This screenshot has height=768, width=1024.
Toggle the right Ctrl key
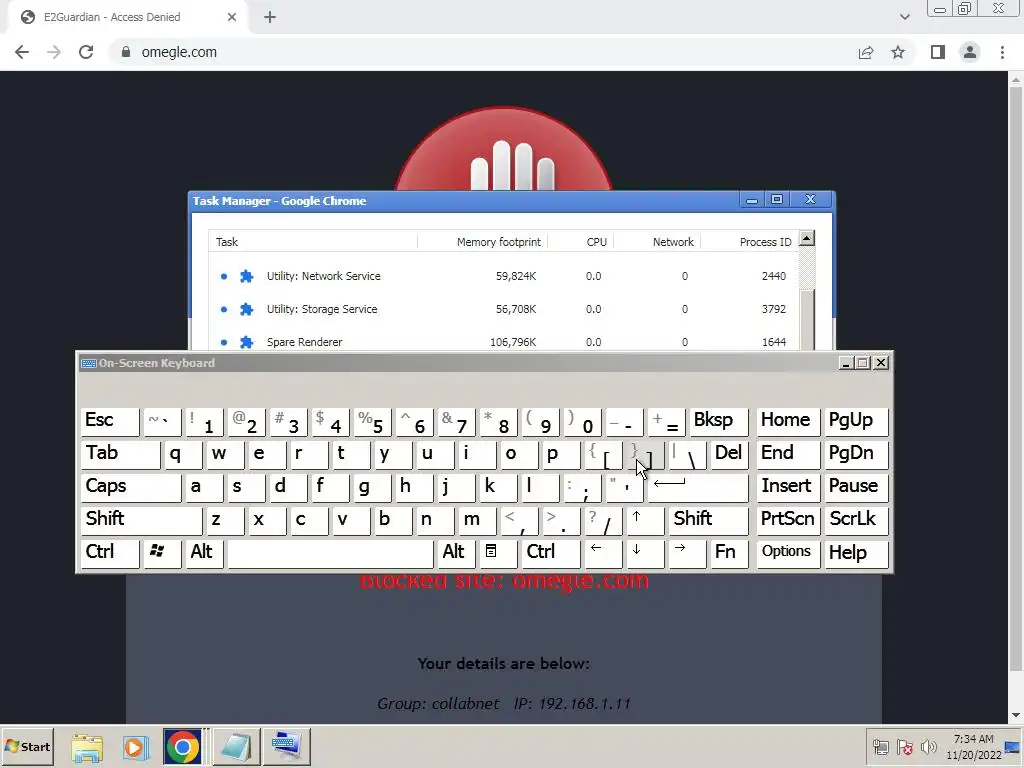(551, 553)
